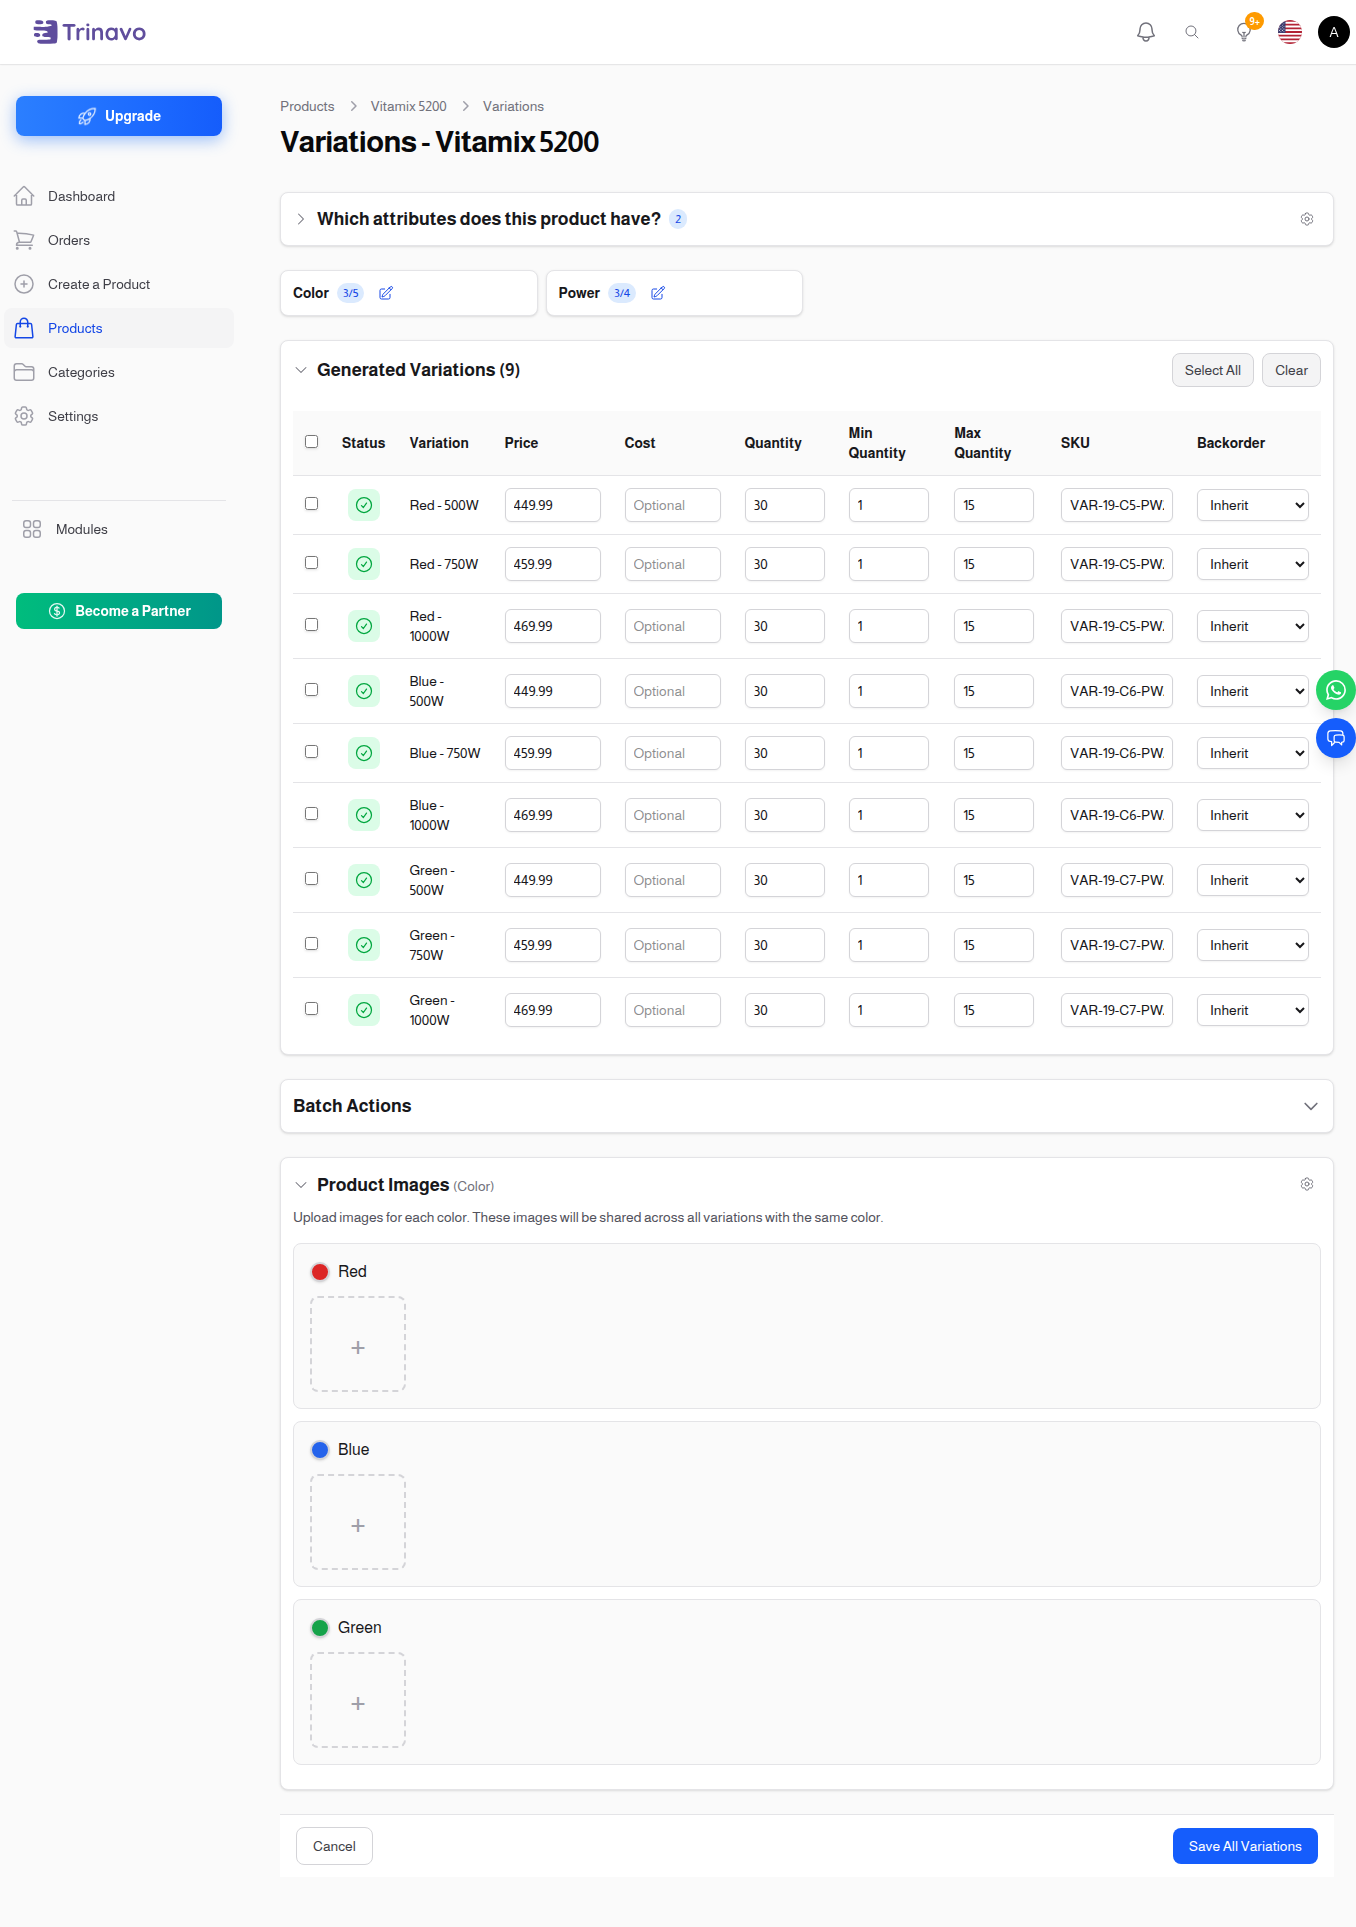
Task: Click the Green color swatch dot
Action: tap(320, 1628)
